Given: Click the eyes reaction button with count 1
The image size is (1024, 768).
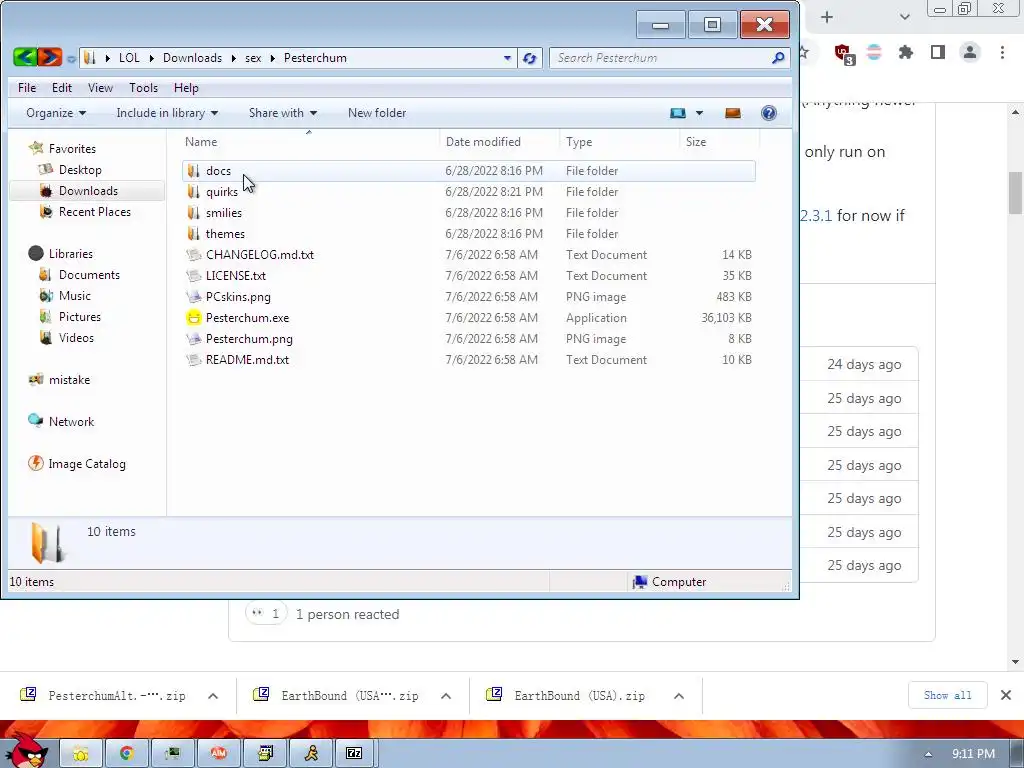Looking at the screenshot, I should tap(266, 614).
